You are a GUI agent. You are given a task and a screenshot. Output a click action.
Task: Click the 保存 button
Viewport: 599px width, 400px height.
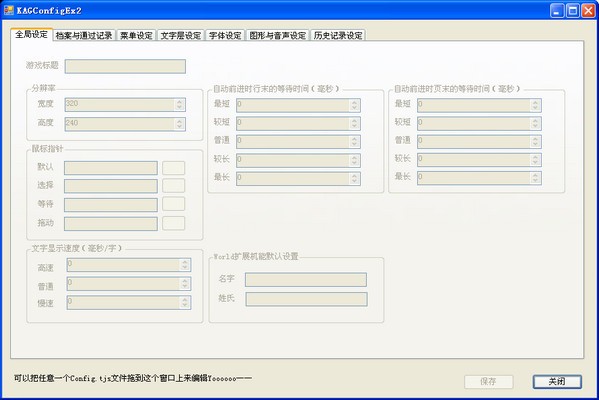point(489,381)
